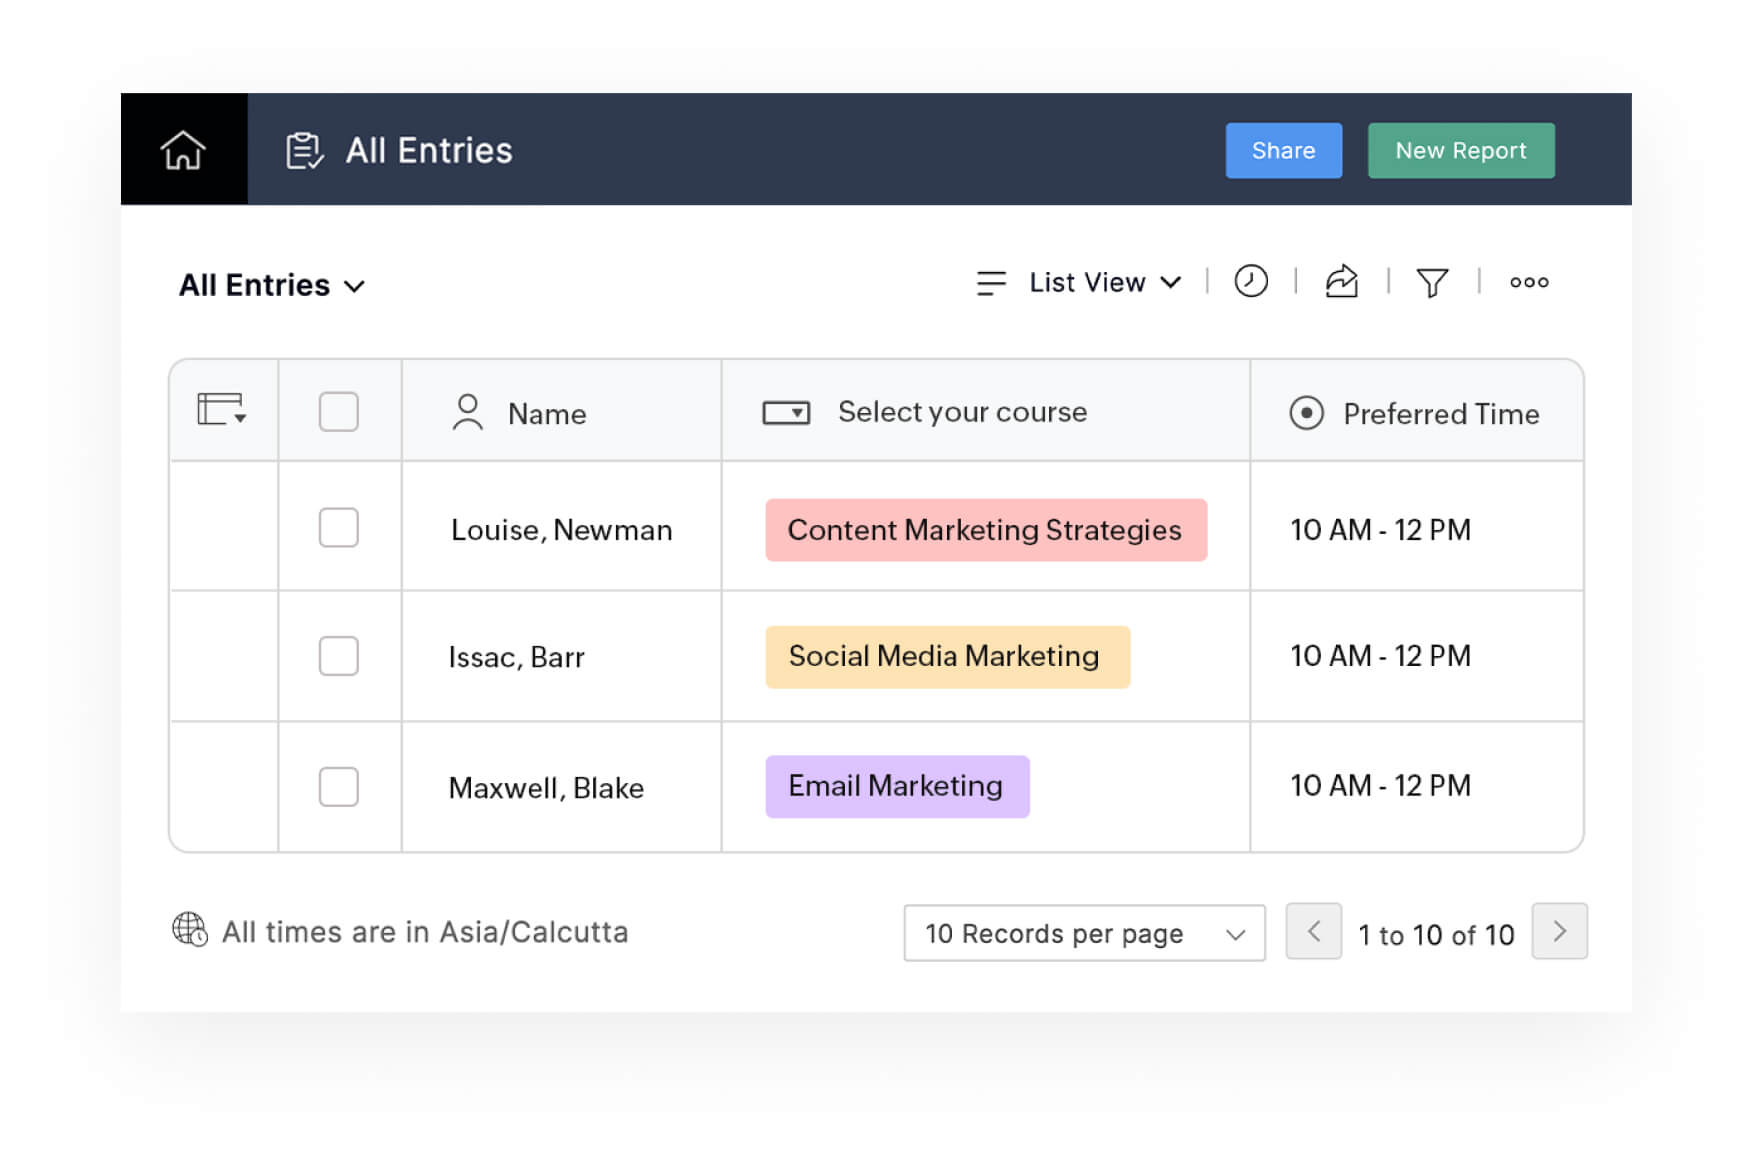The width and height of the screenshot is (1752, 1160).
Task: Click the history clock icon
Action: 1250,282
